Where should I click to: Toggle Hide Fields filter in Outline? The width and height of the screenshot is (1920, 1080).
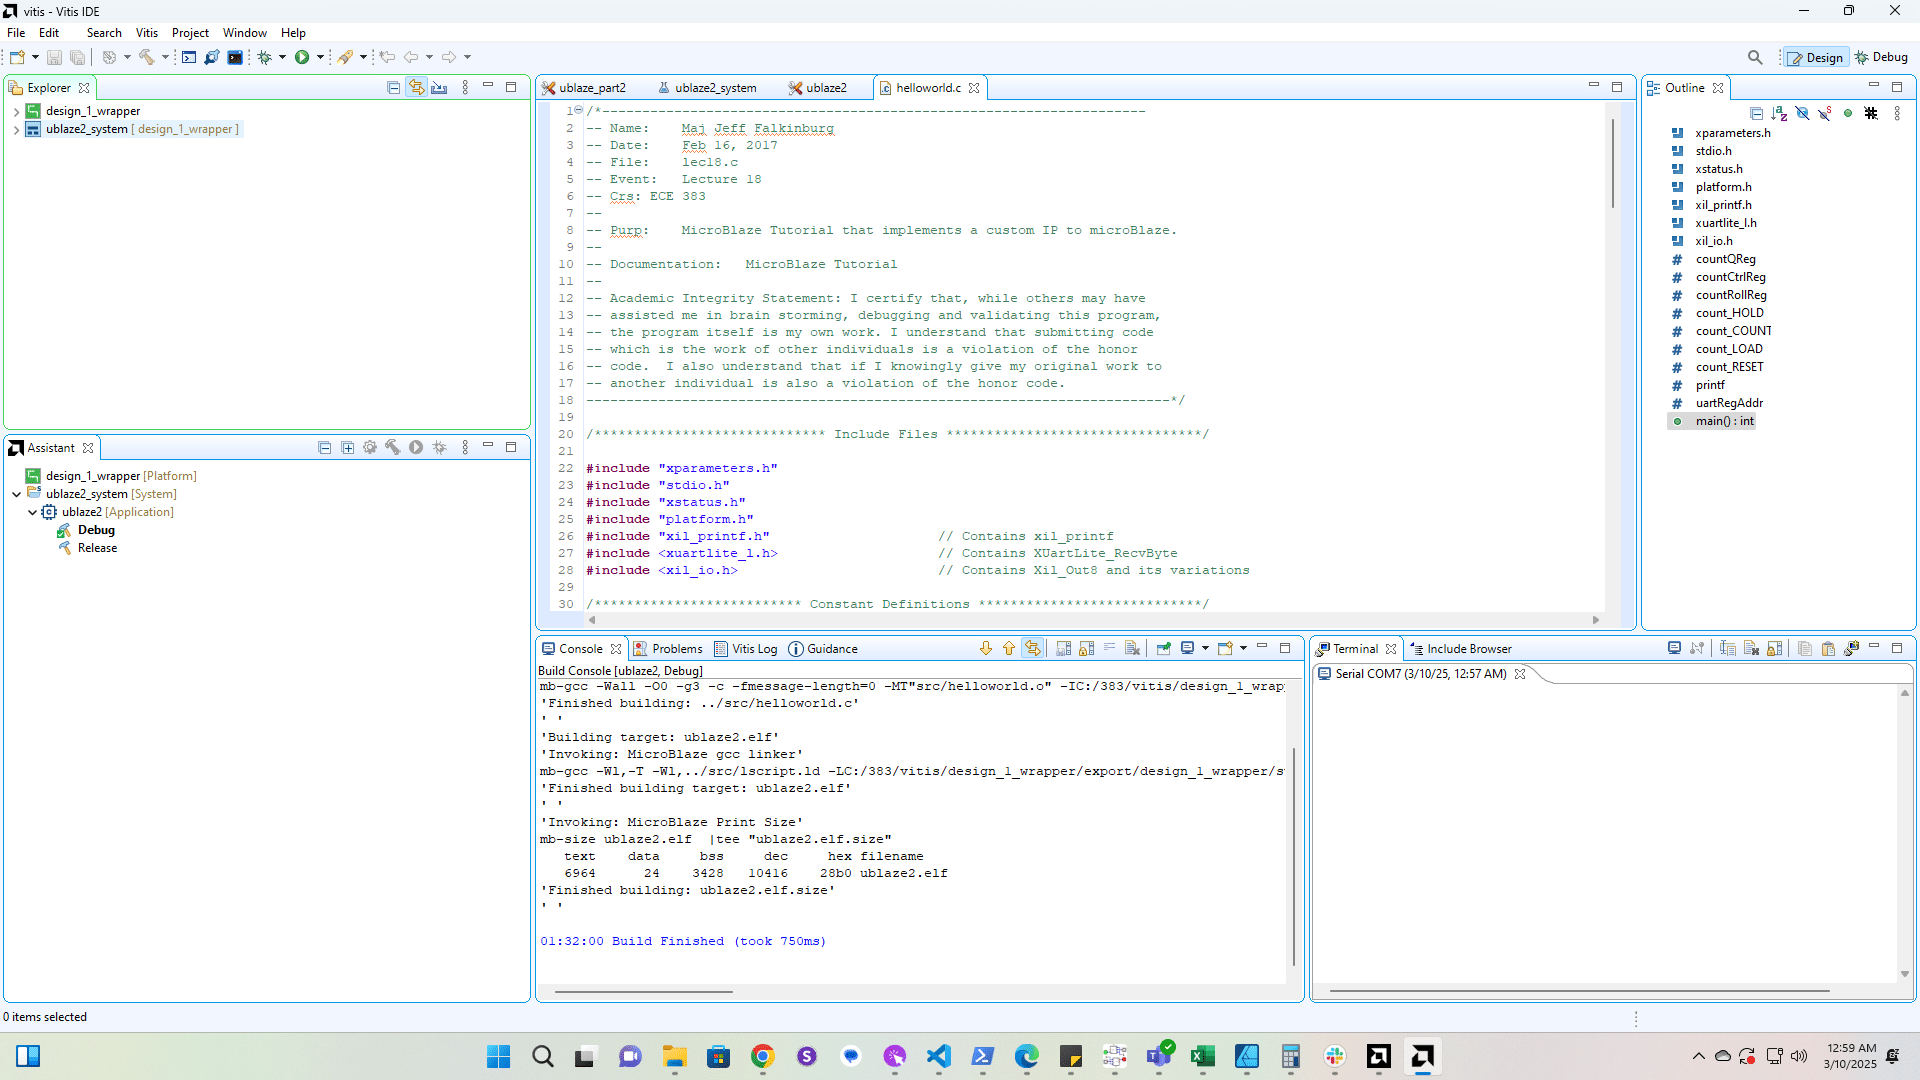click(1802, 113)
